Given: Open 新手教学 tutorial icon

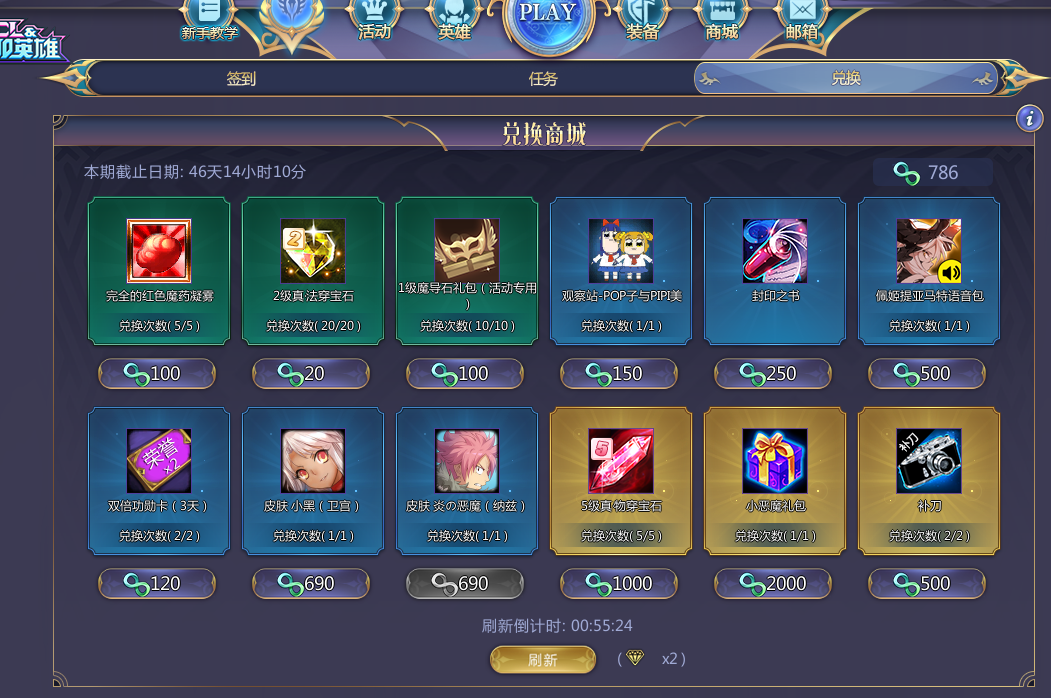Looking at the screenshot, I should [209, 20].
